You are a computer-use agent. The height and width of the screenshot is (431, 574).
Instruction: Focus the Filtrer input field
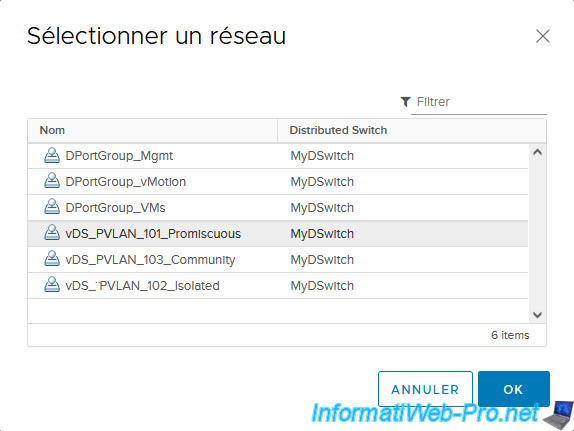tap(481, 102)
